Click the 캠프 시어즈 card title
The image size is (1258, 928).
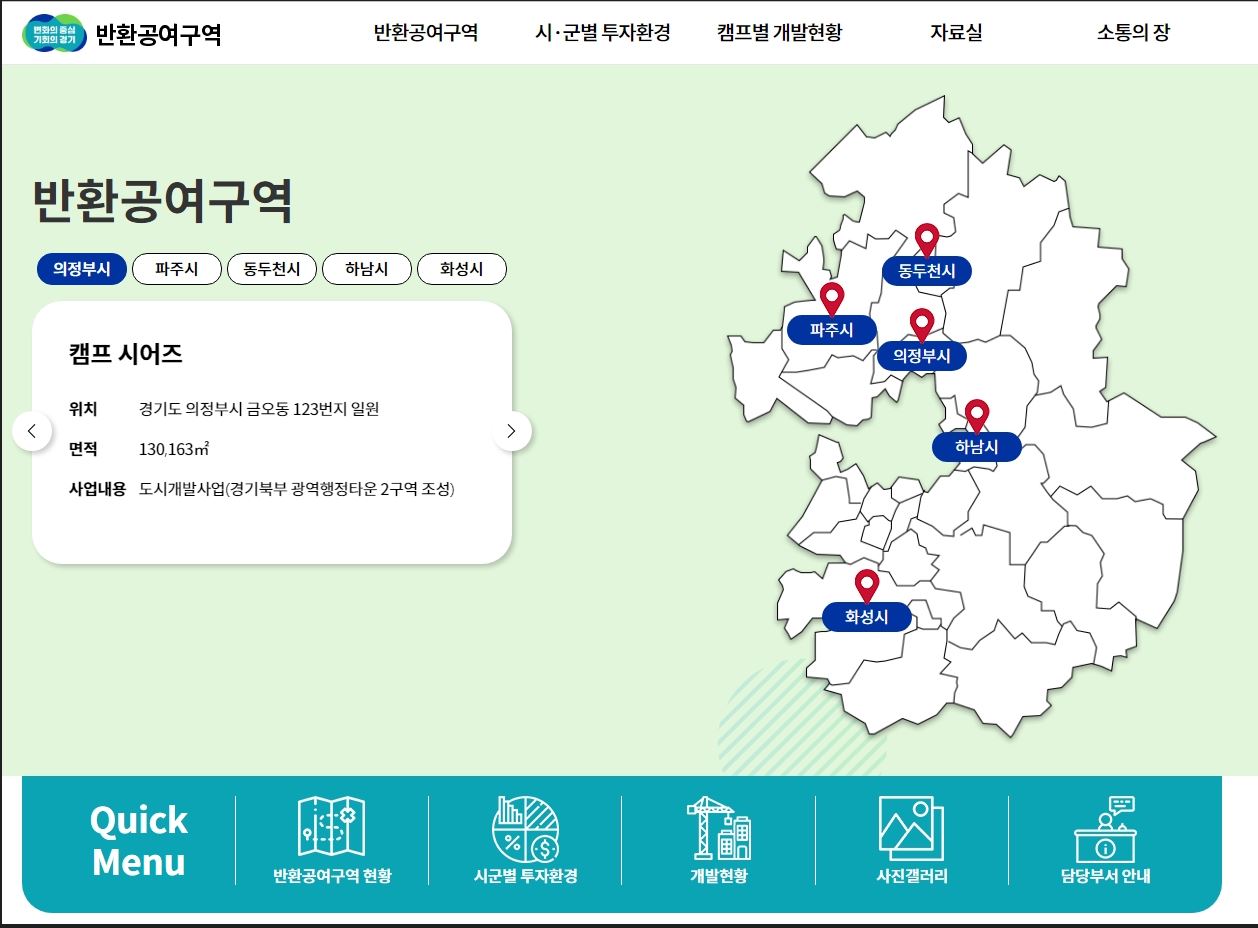(125, 354)
